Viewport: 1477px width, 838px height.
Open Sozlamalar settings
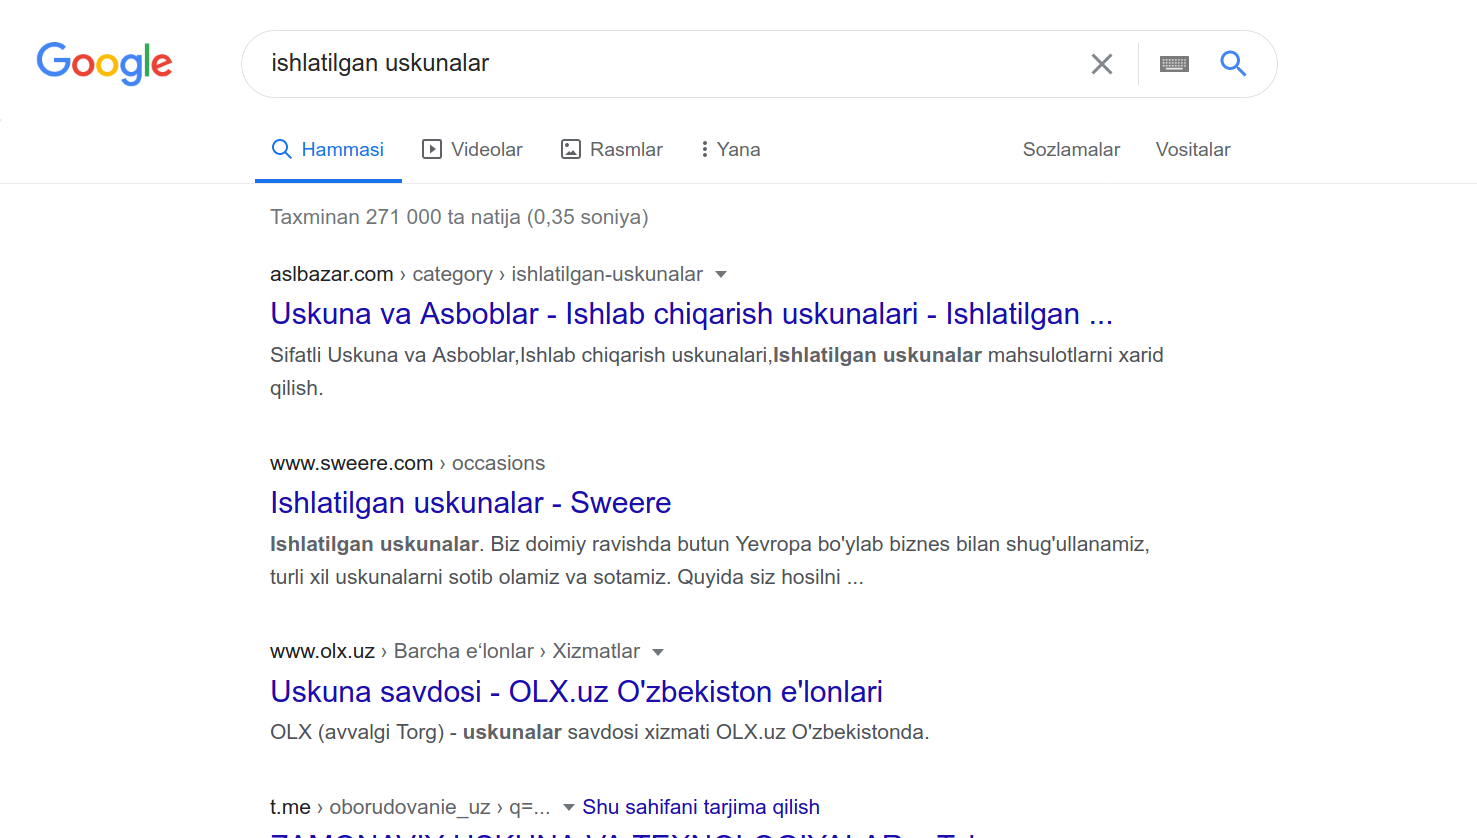point(1071,149)
